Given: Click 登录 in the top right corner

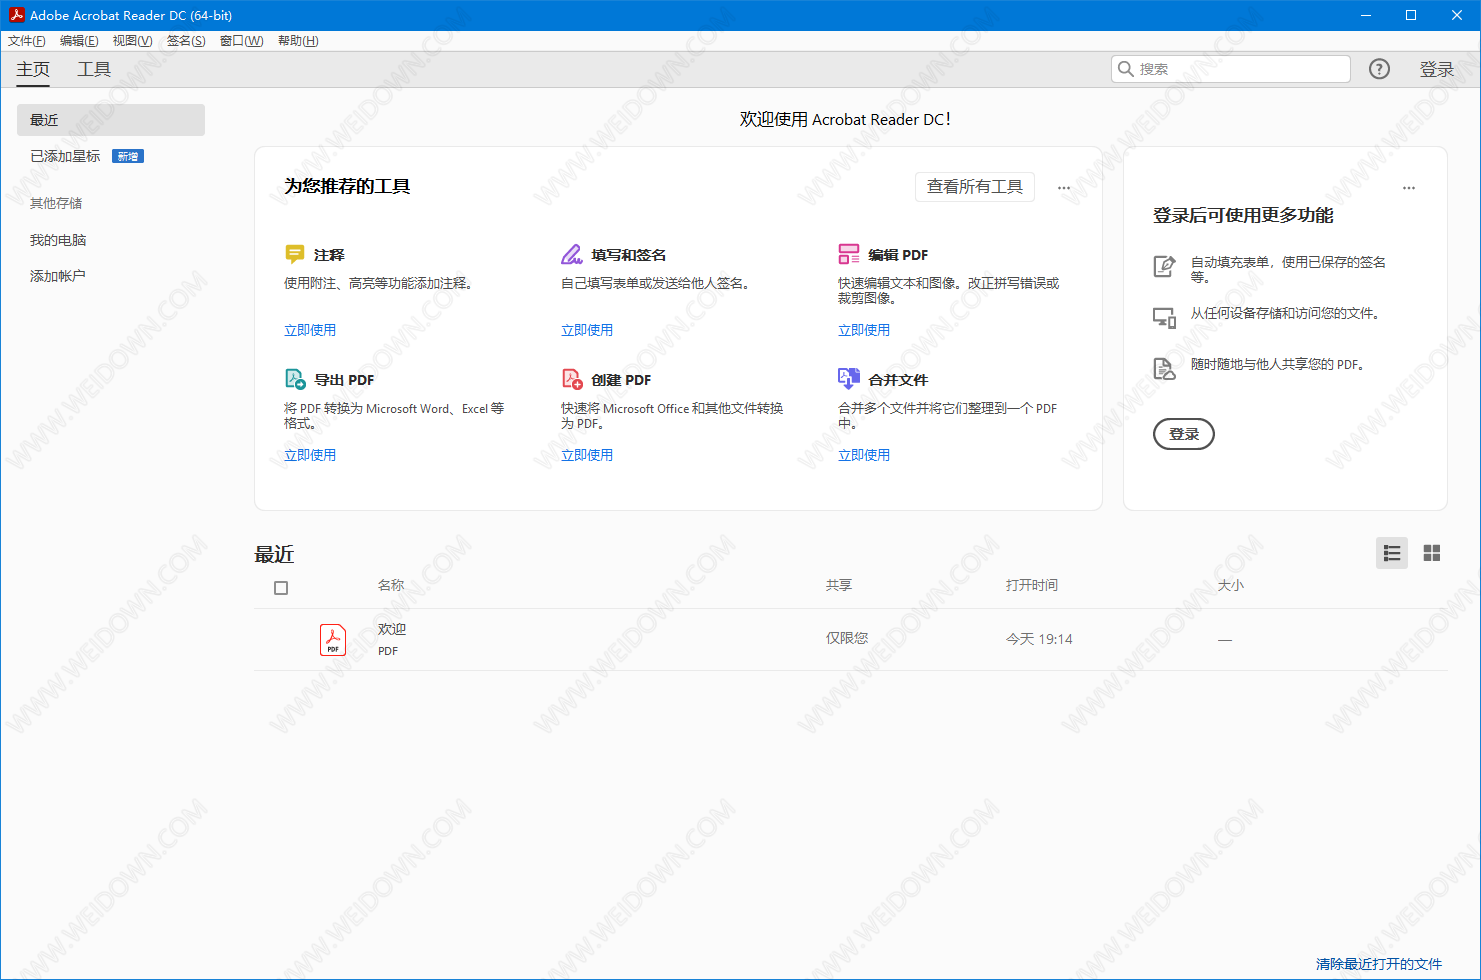Looking at the screenshot, I should click(1437, 69).
